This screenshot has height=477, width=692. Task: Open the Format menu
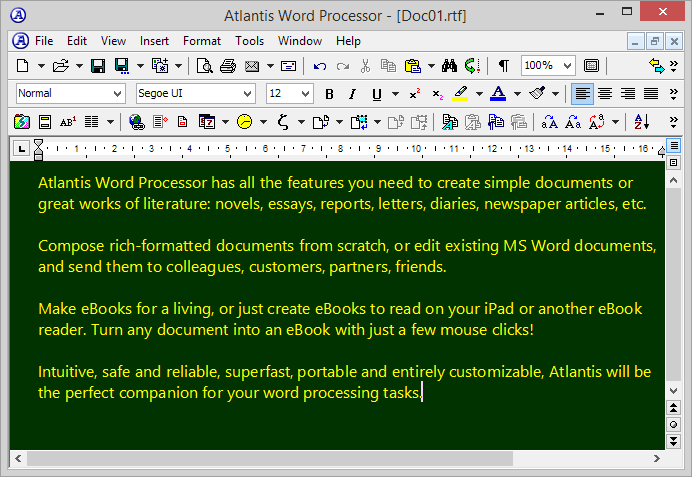pyautogui.click(x=202, y=41)
